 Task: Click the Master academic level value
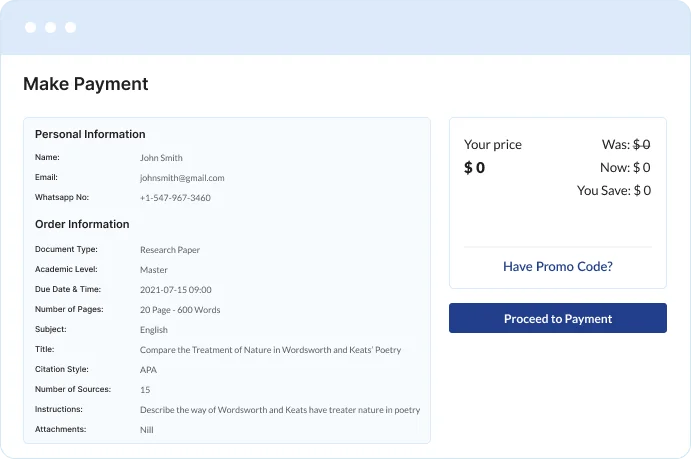click(154, 270)
